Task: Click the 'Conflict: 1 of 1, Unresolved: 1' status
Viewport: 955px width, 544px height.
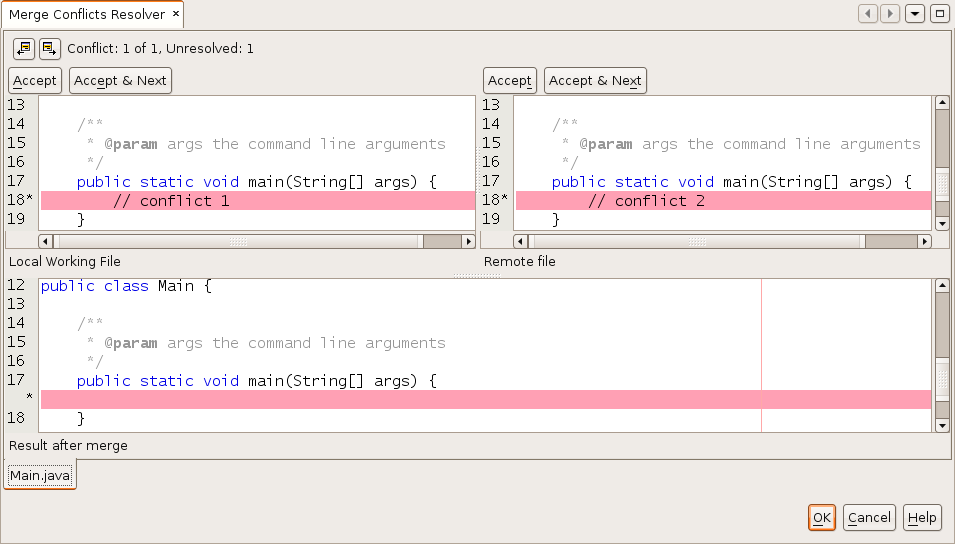Action: (160, 48)
